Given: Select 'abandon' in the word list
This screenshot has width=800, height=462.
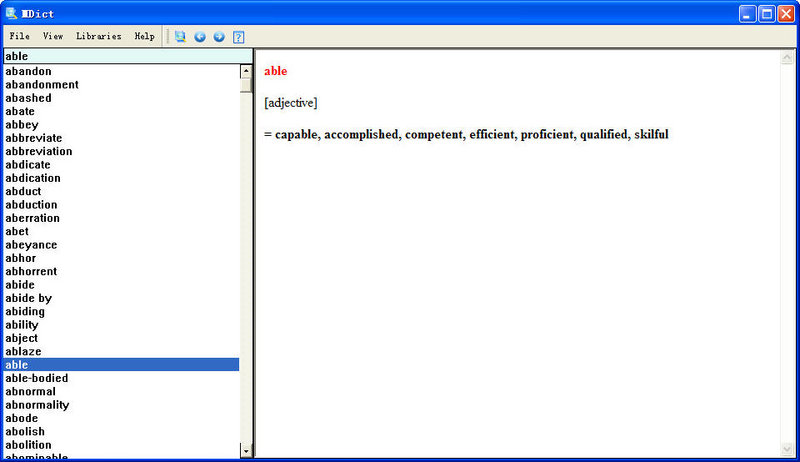Looking at the screenshot, I should click(28, 72).
